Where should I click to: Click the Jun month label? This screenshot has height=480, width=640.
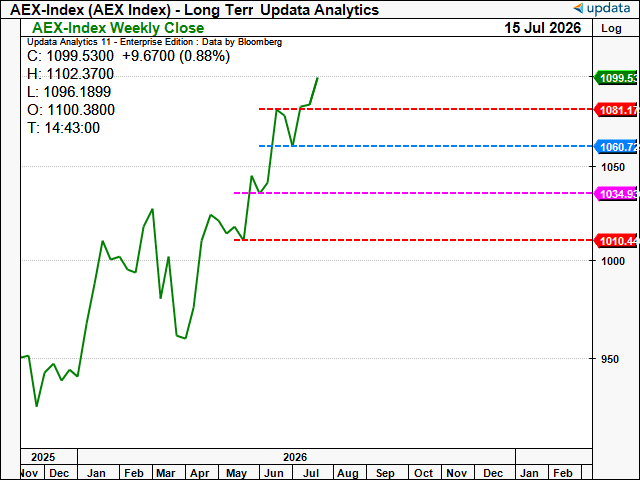pos(274,473)
